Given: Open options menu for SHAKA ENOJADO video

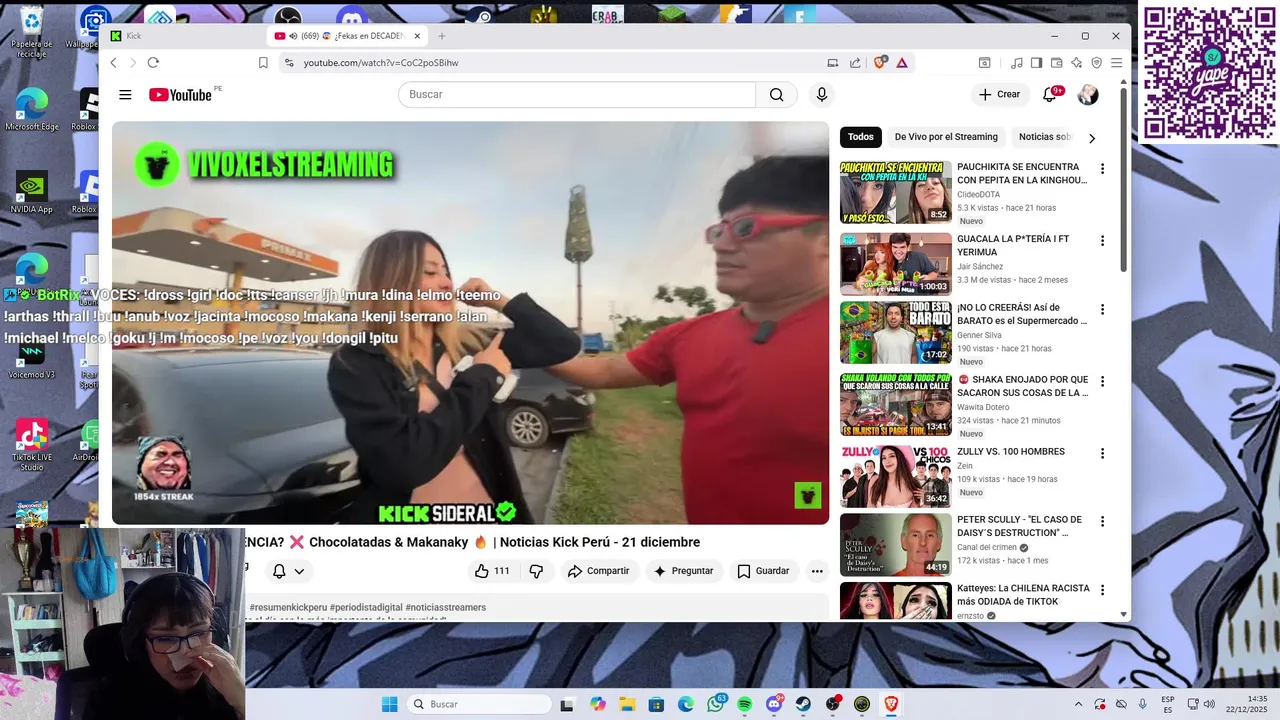Looking at the screenshot, I should [x=1103, y=381].
